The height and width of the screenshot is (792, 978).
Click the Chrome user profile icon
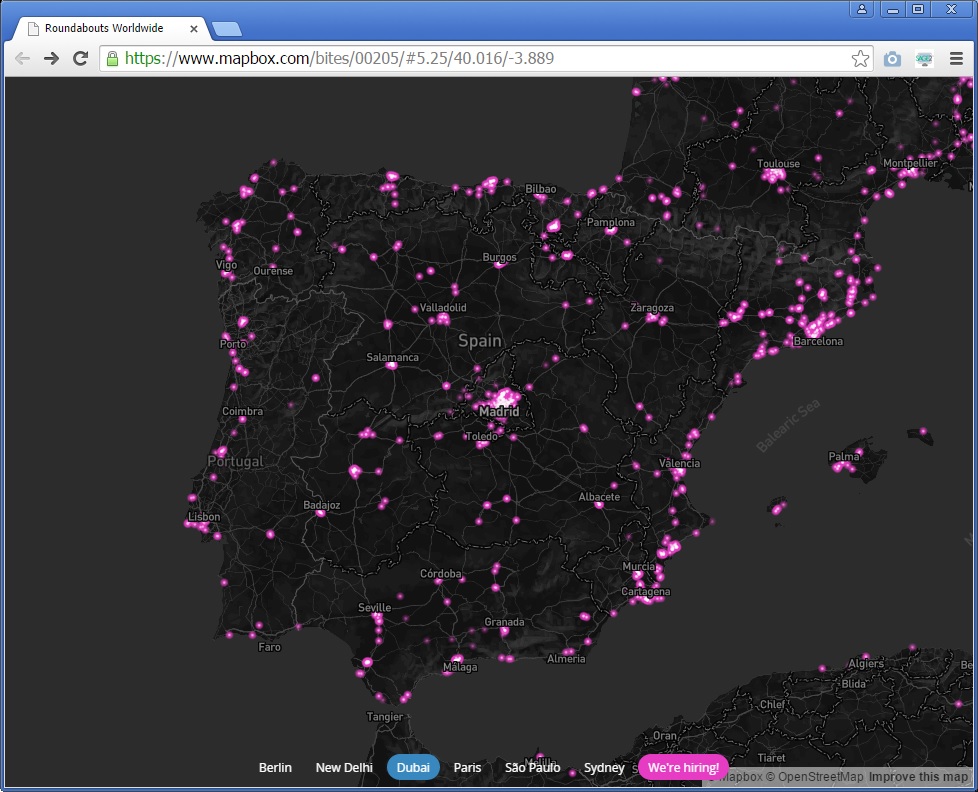[862, 9]
